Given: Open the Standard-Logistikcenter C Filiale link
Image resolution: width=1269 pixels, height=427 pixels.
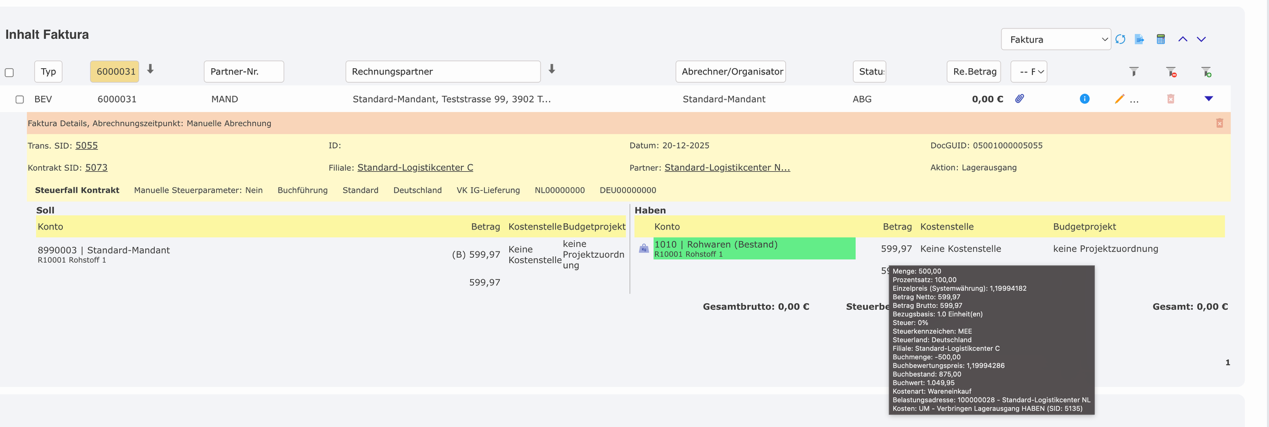Looking at the screenshot, I should [415, 168].
